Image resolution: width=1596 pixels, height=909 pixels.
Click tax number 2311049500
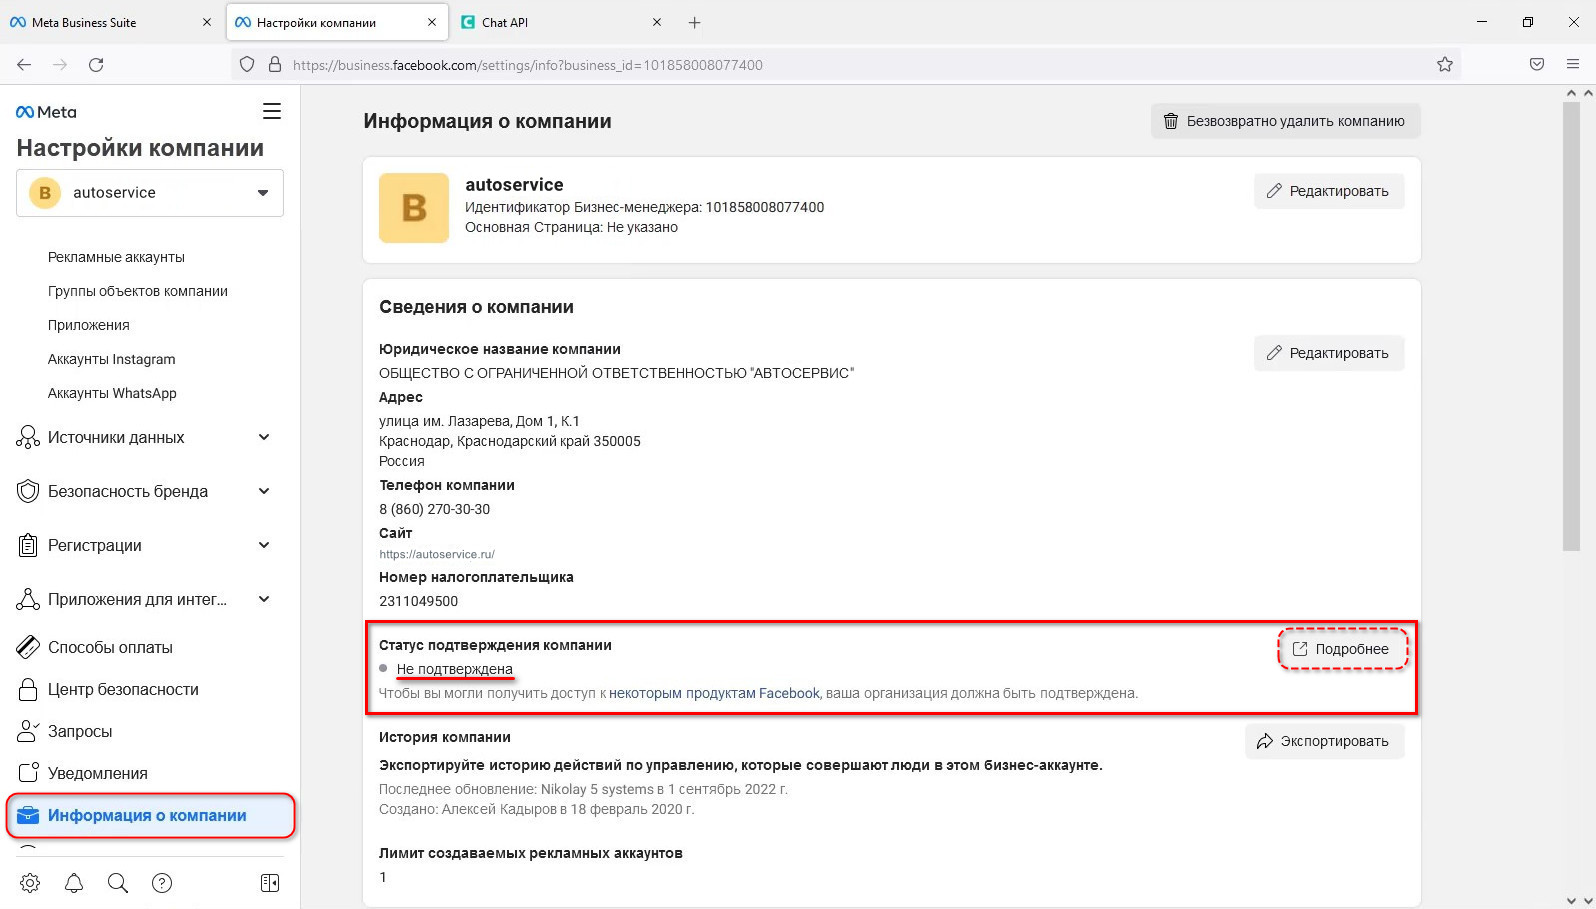pos(419,601)
